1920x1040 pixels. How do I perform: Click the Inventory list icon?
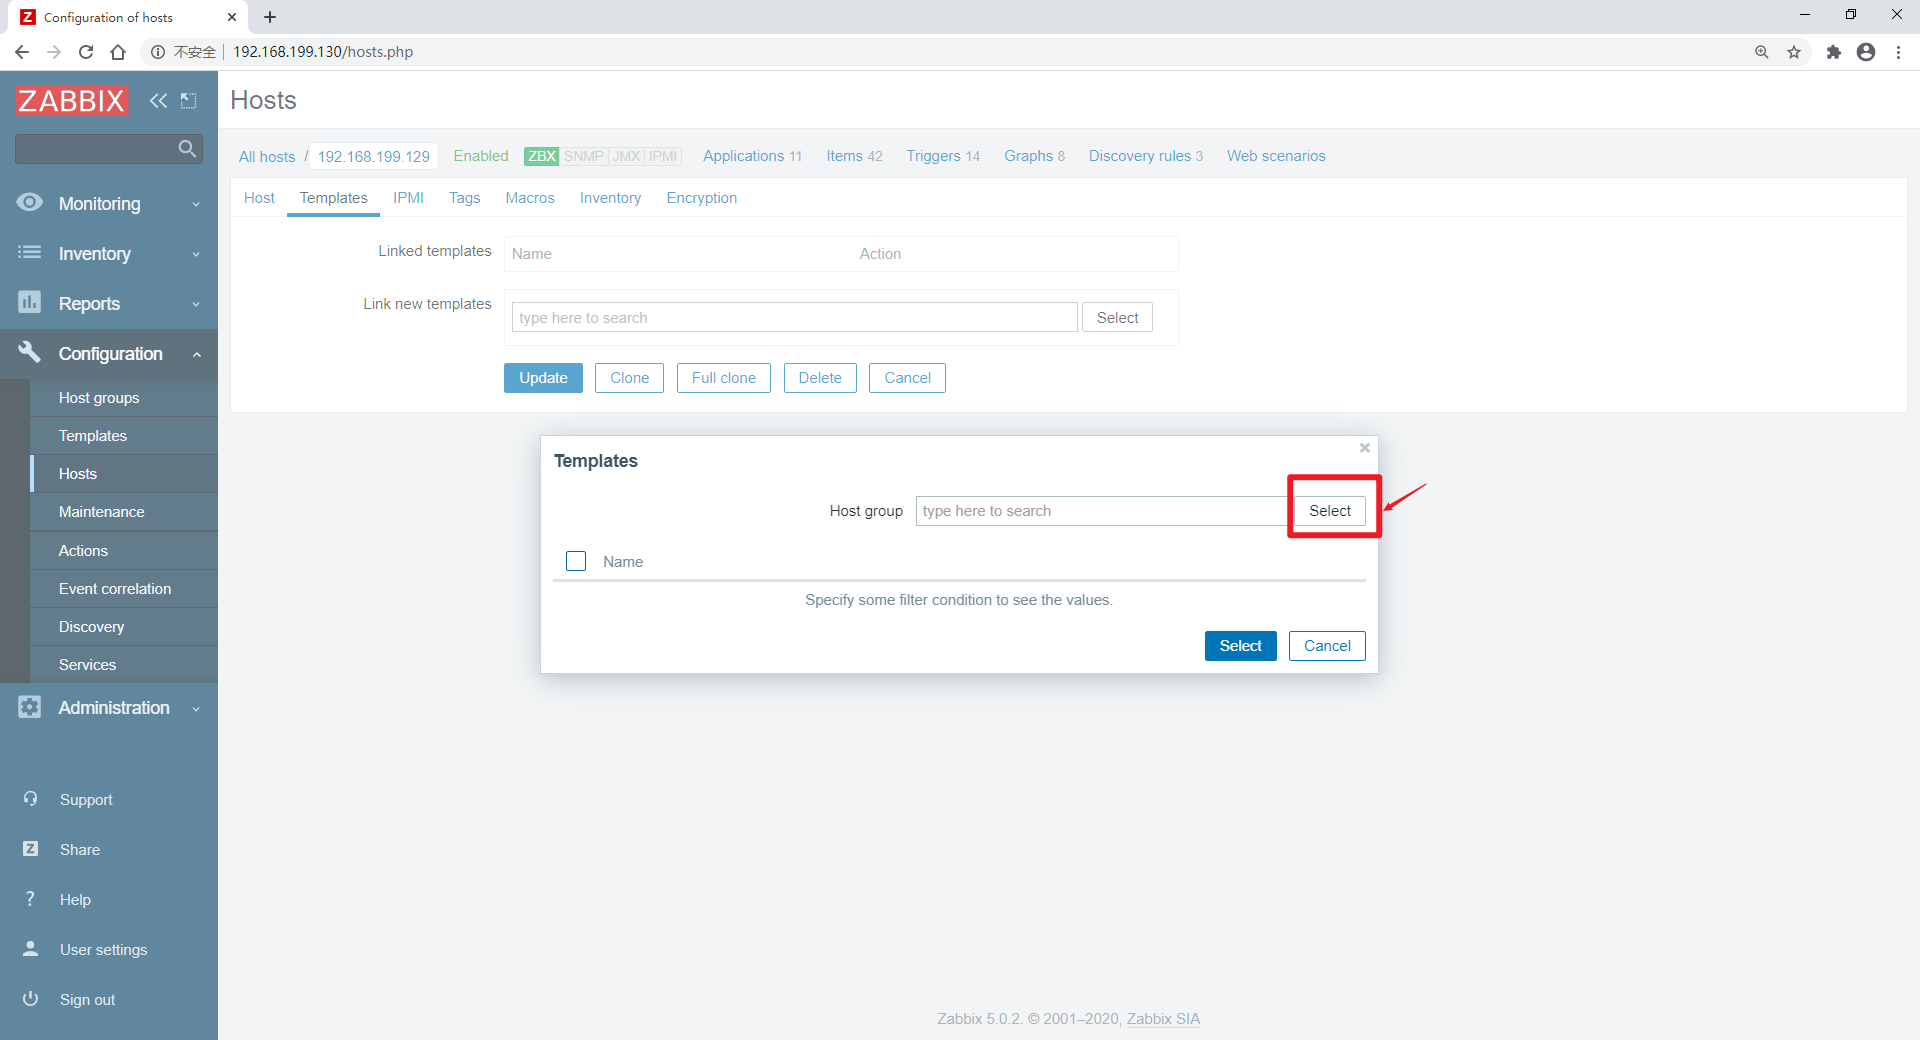tap(30, 253)
